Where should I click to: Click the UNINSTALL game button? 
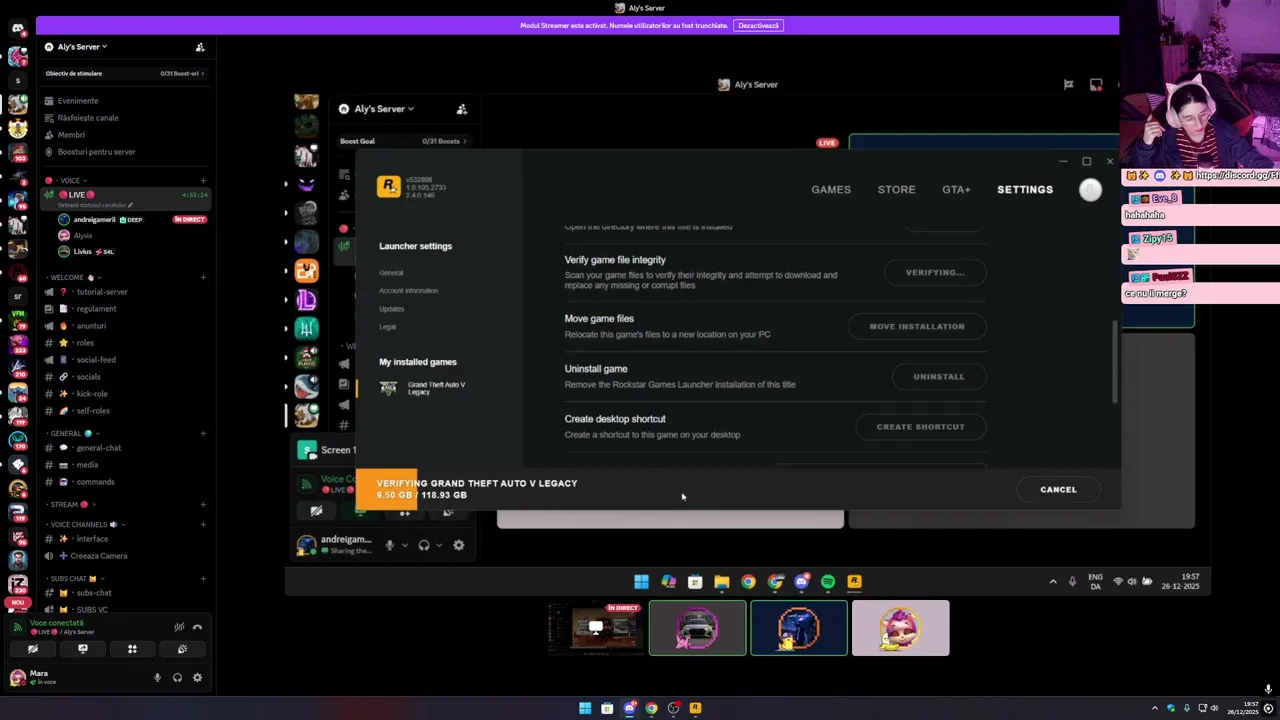tap(939, 376)
